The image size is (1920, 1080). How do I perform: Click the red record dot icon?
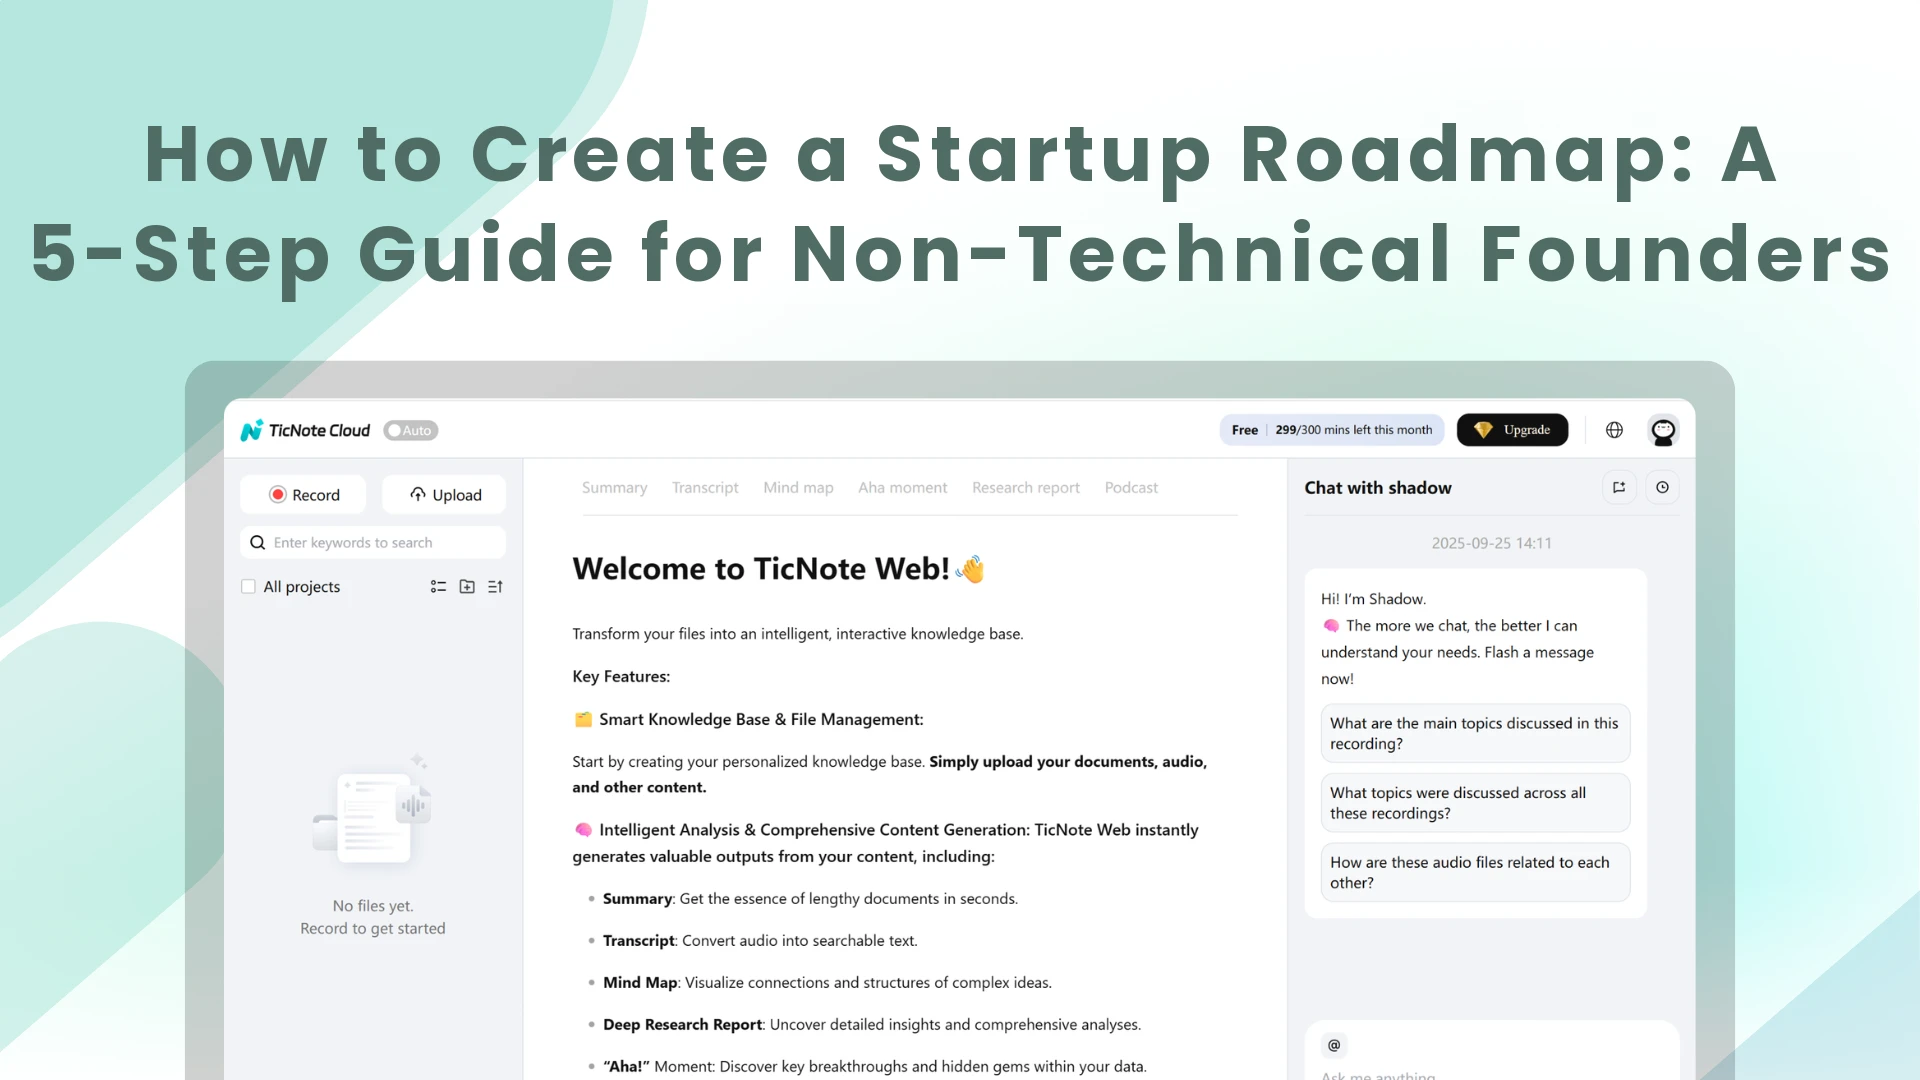278,495
